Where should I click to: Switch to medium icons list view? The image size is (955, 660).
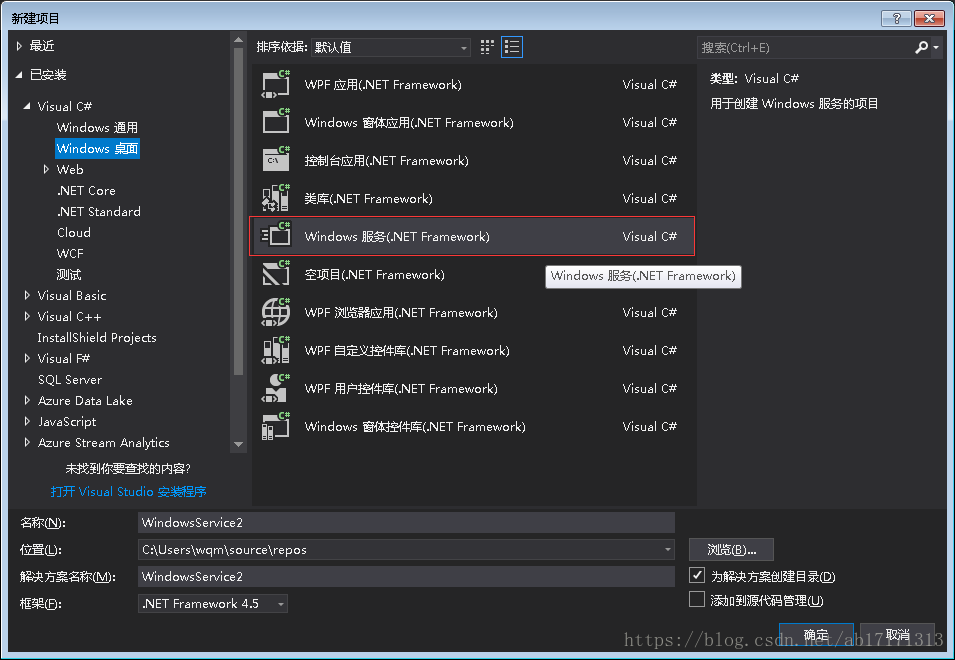click(512, 47)
